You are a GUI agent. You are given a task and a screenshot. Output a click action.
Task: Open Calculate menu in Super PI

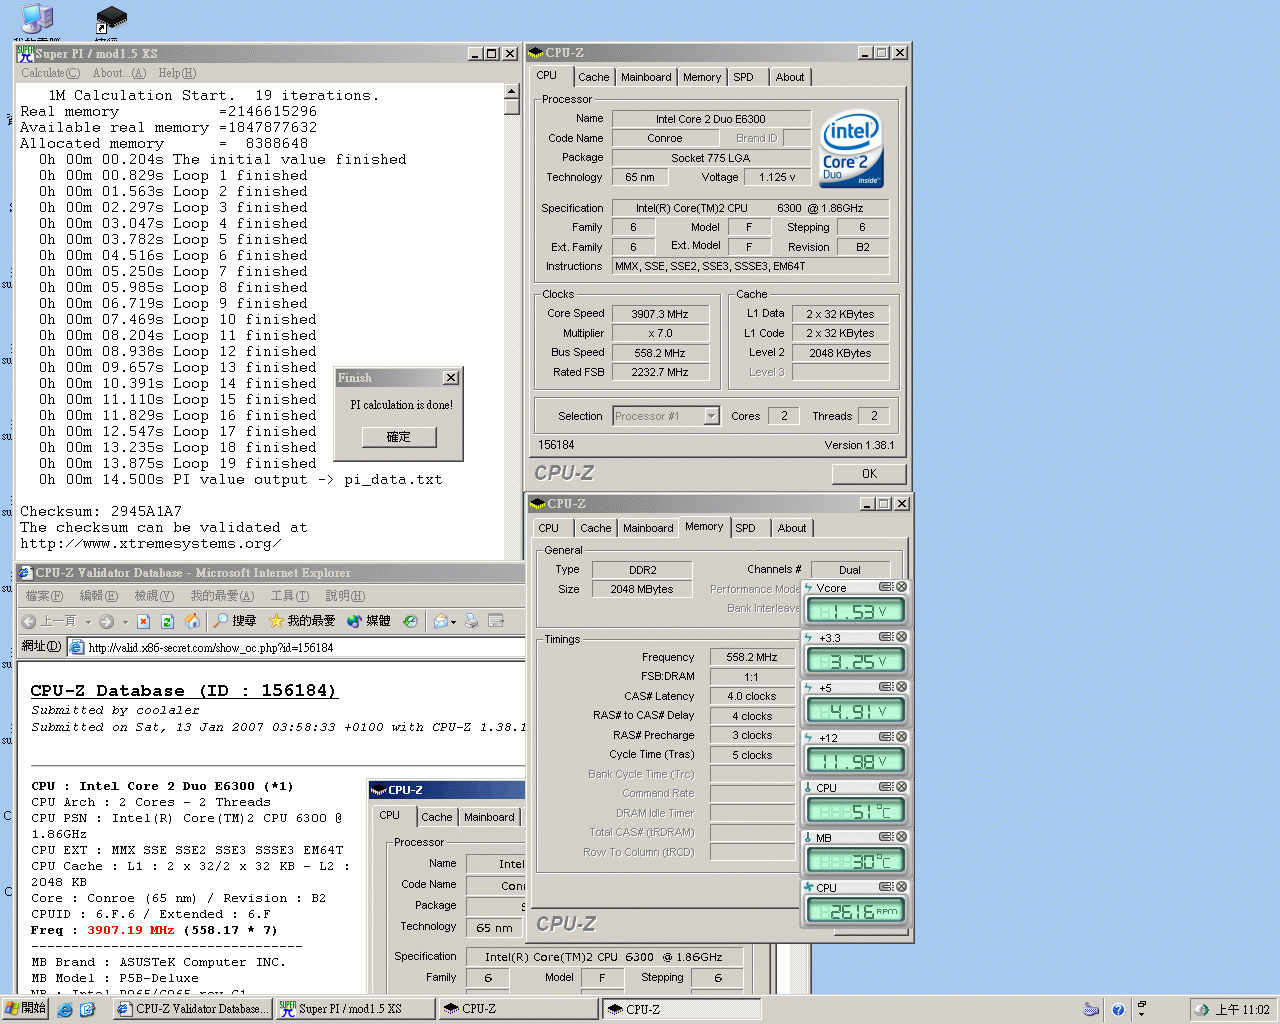pyautogui.click(x=50, y=73)
